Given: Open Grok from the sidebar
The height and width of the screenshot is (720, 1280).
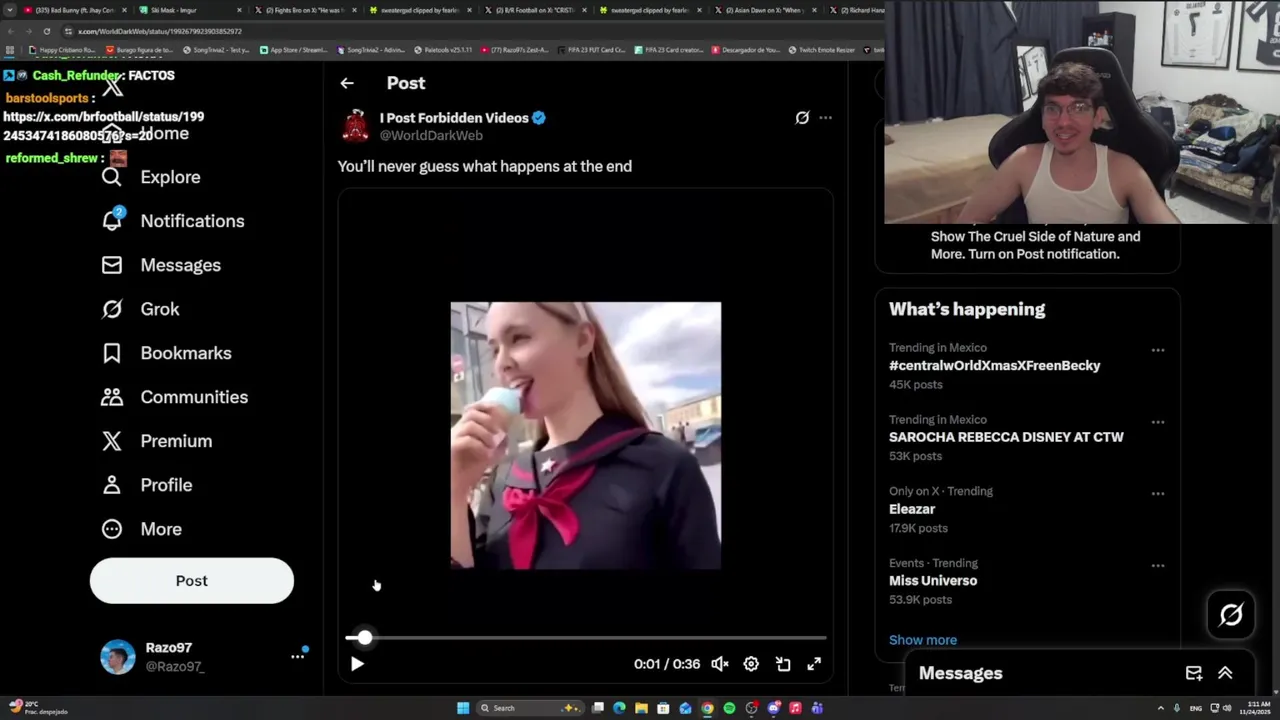Looking at the screenshot, I should point(140,309).
